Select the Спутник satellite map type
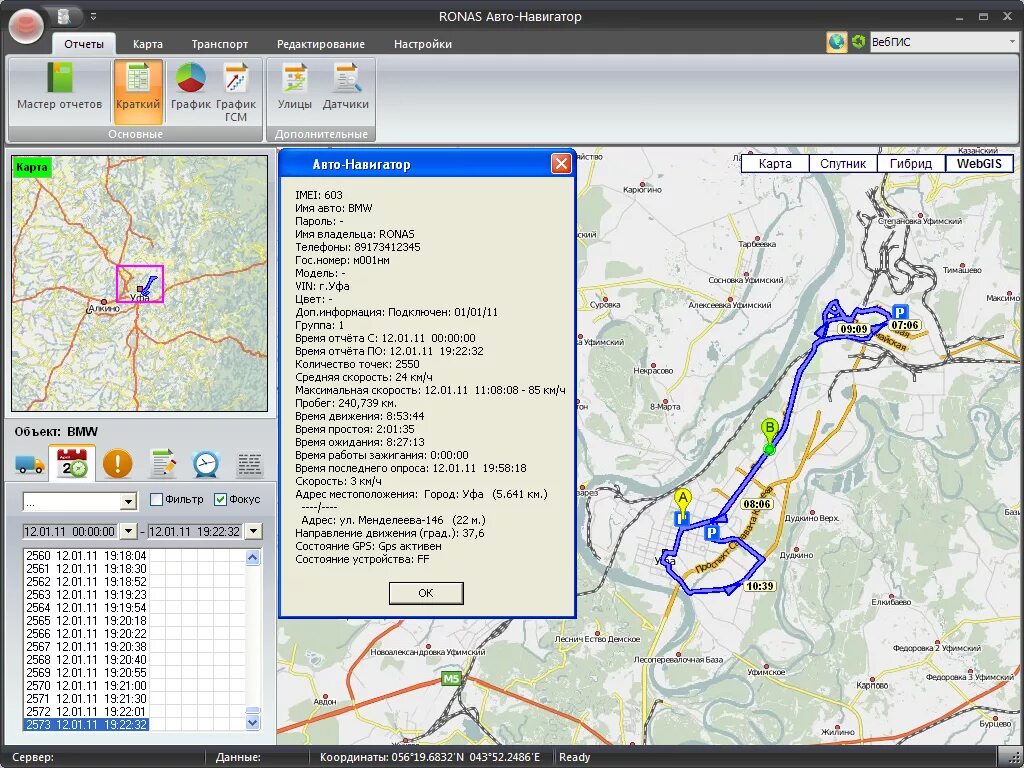Image resolution: width=1024 pixels, height=768 pixels. coord(843,163)
